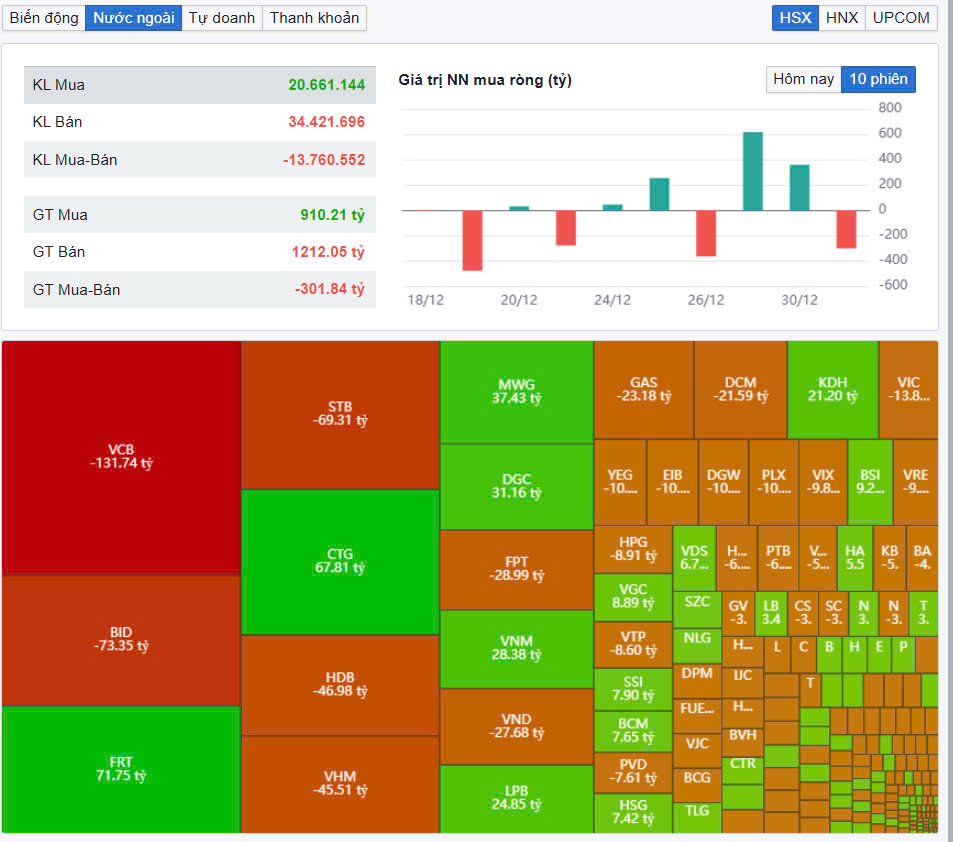The image size is (953, 842).
Task: Select the BCM 7.65 tỷ block
Action: click(x=633, y=731)
